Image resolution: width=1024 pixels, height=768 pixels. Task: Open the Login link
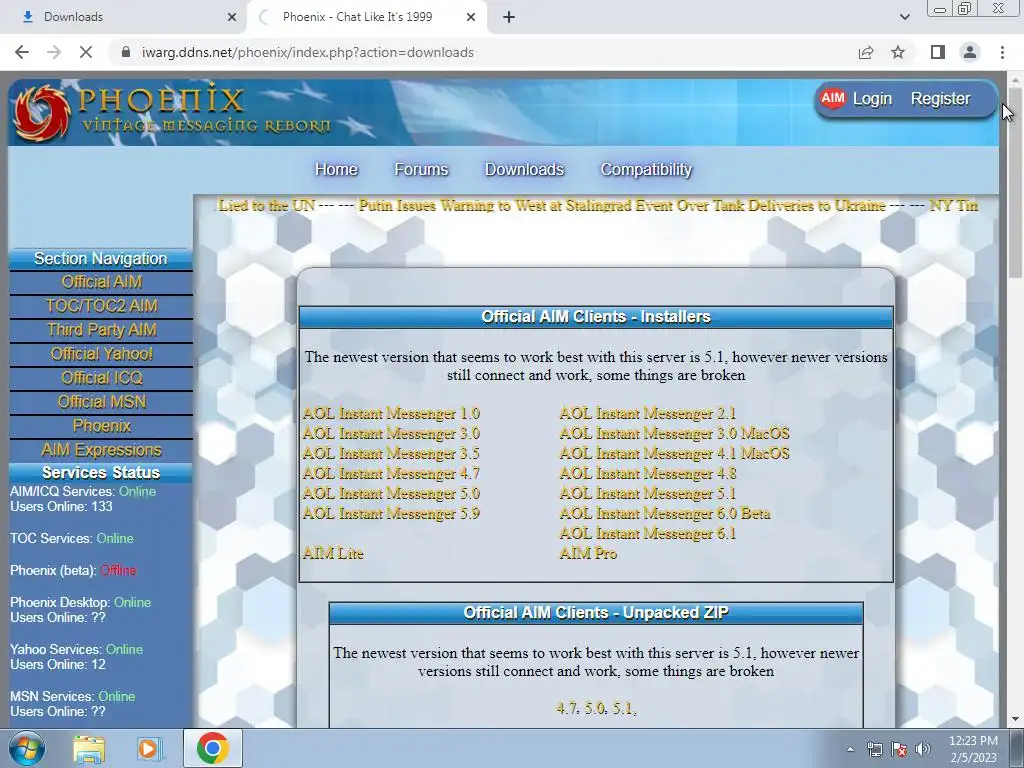click(872, 99)
